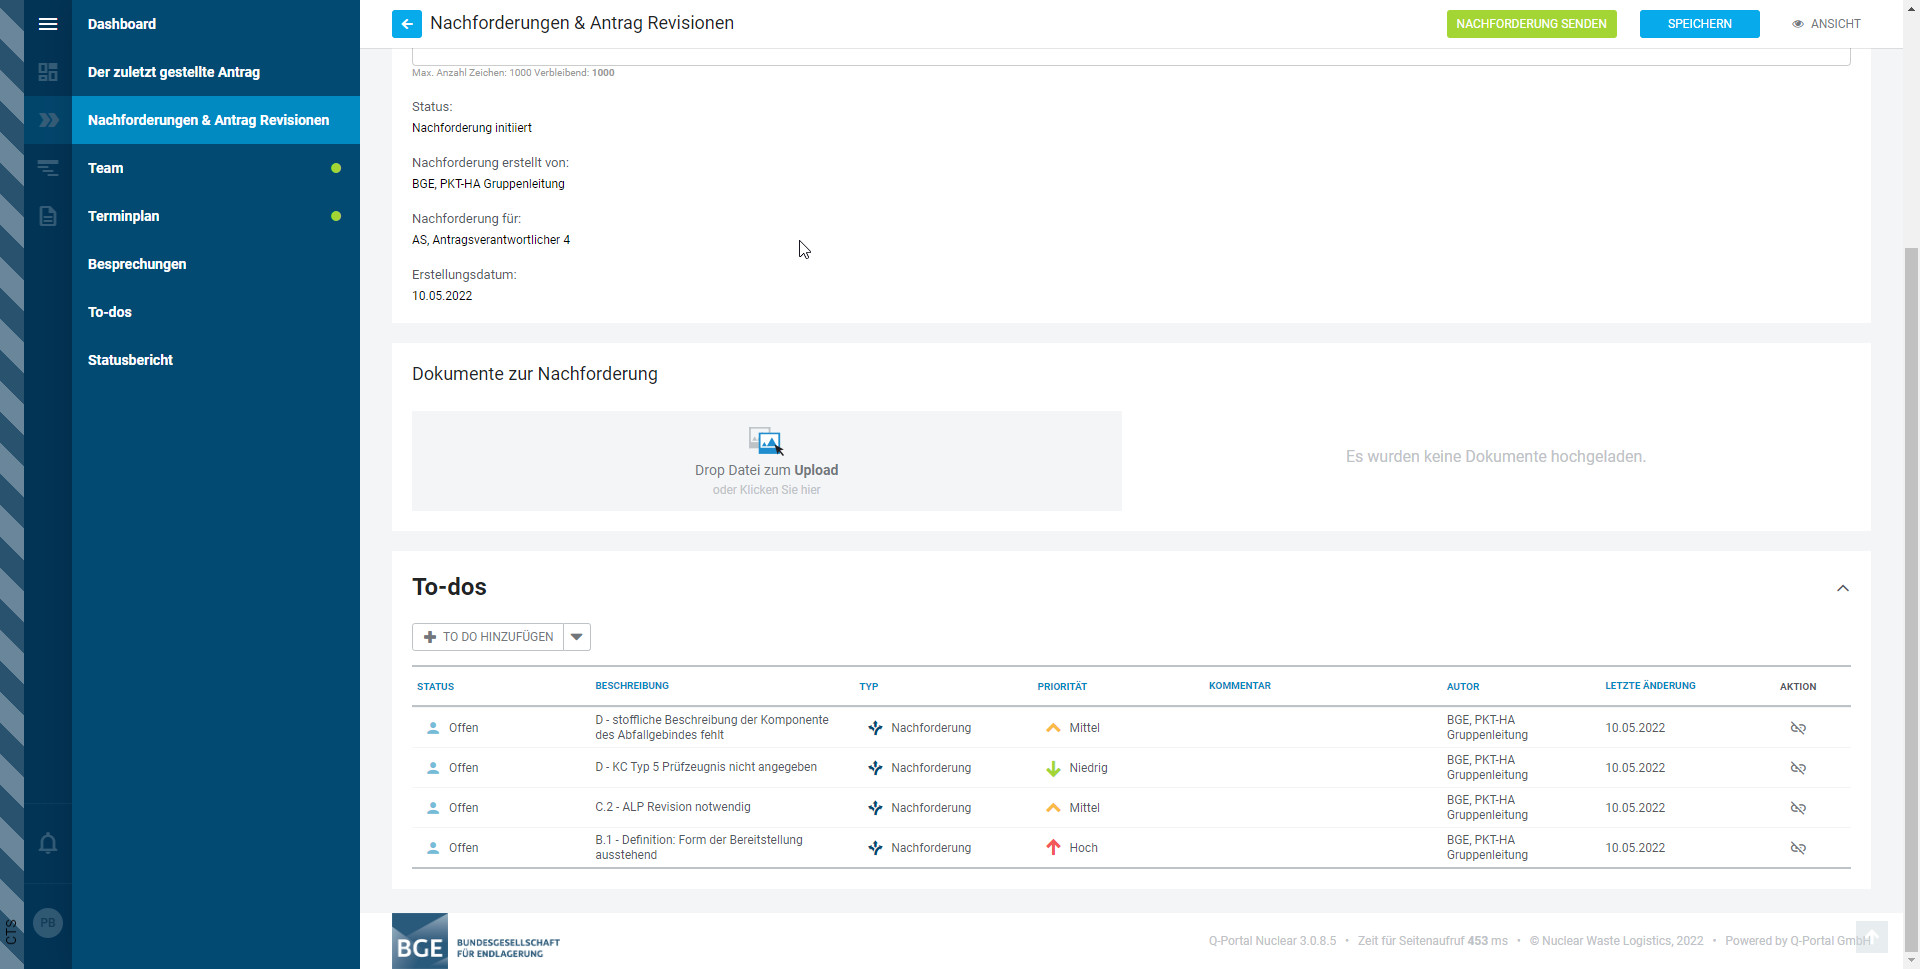Open the notifications bell
Viewport: 1920px width, 969px height.
[x=47, y=843]
